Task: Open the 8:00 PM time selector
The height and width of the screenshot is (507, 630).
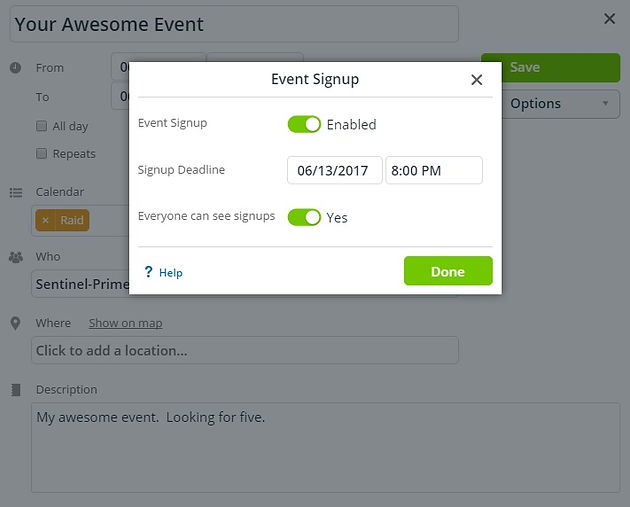Action: click(434, 170)
